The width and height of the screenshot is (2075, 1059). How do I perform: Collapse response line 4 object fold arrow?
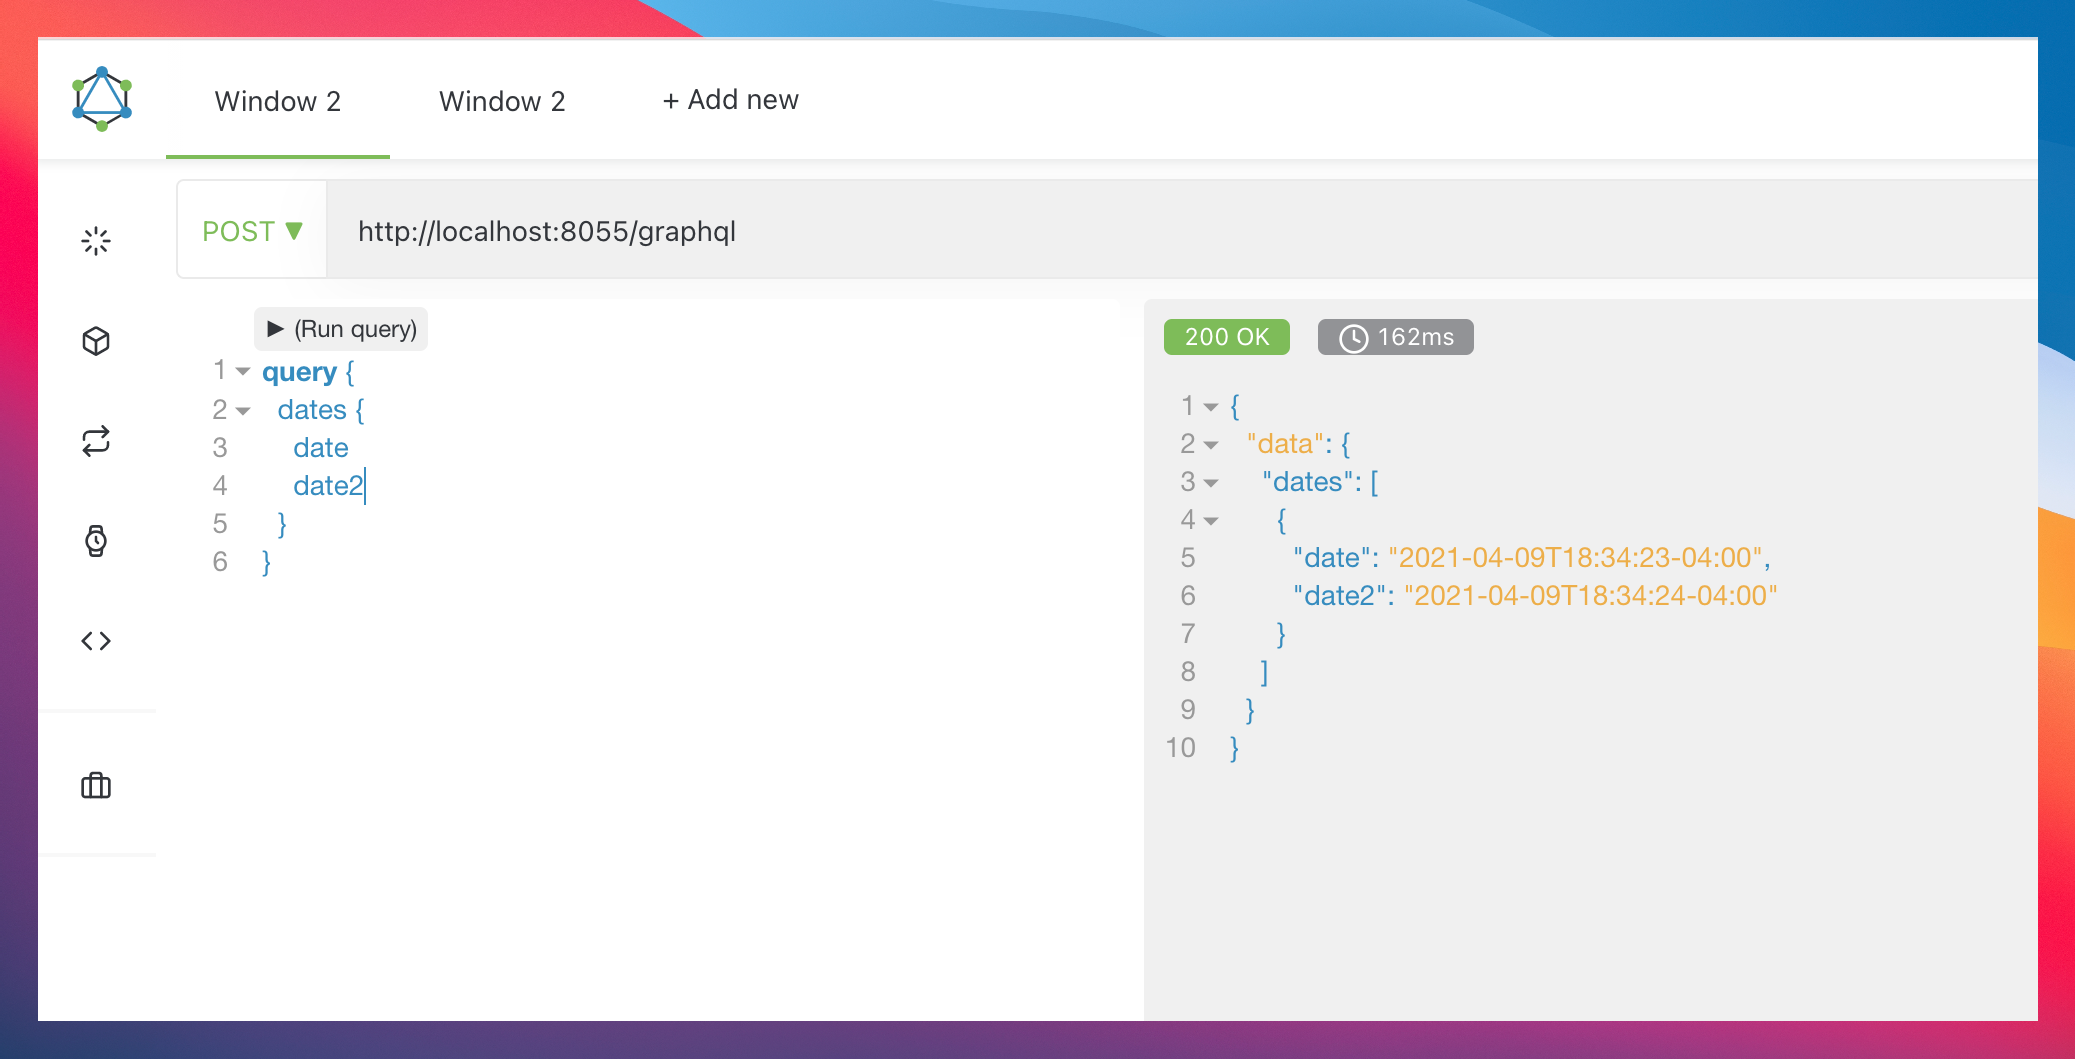[x=1211, y=521]
